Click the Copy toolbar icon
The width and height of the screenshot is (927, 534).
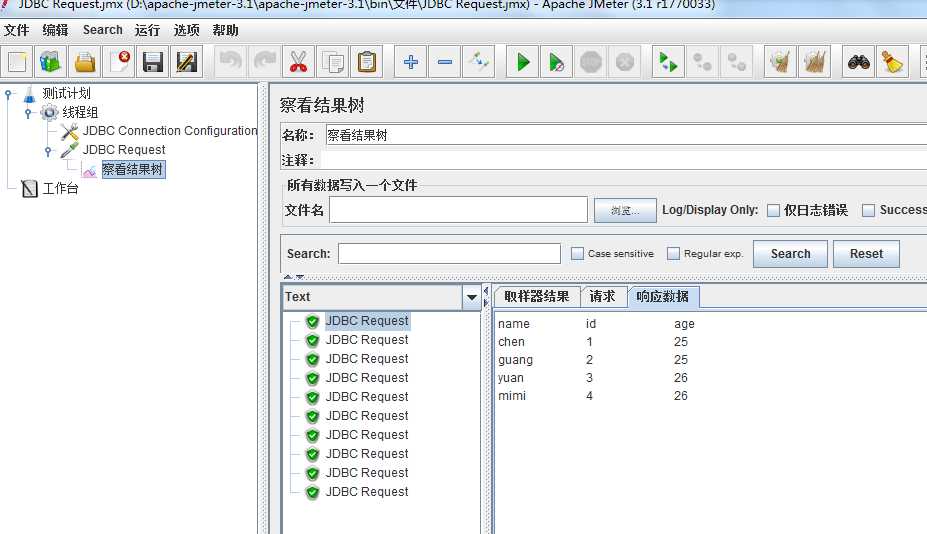click(333, 62)
